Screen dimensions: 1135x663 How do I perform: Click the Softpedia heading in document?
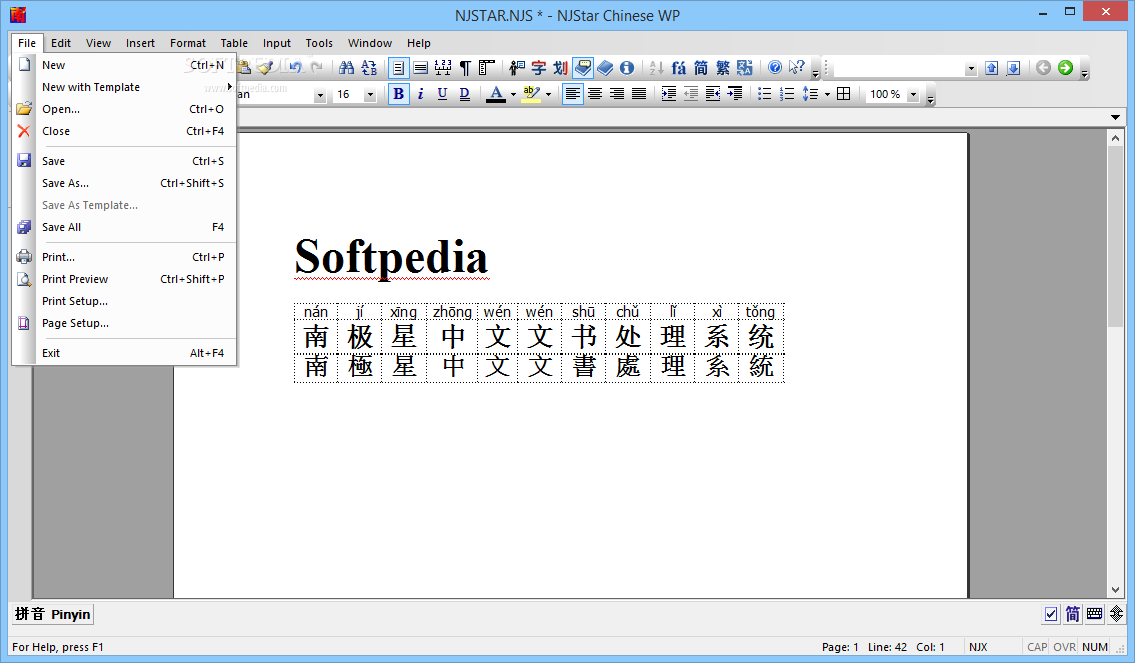pyautogui.click(x=391, y=257)
